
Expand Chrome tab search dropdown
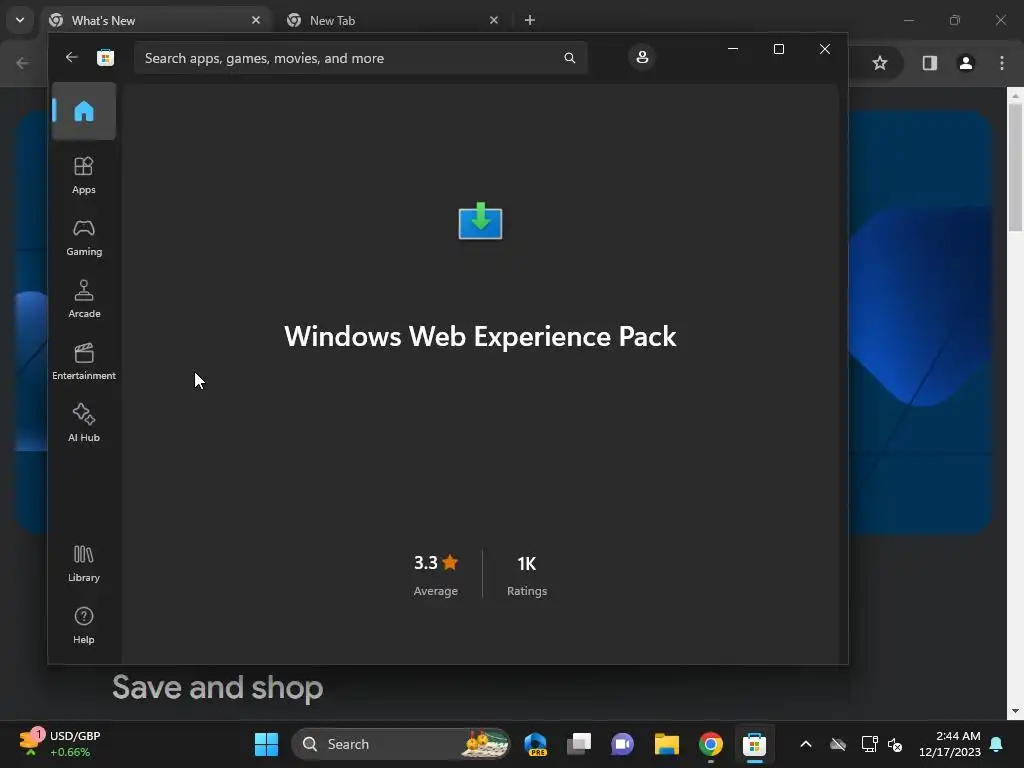click(20, 20)
